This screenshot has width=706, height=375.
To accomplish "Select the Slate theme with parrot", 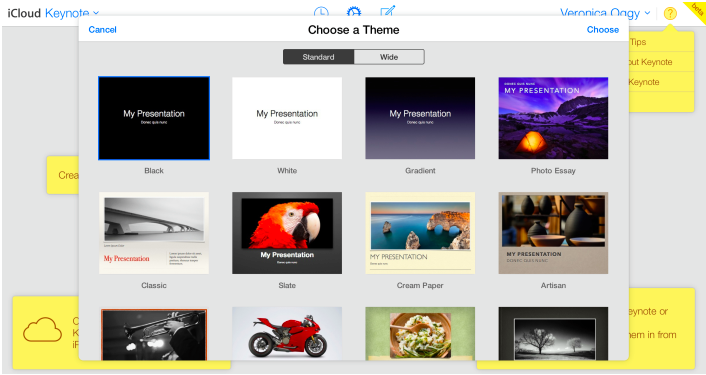I will (287, 233).
